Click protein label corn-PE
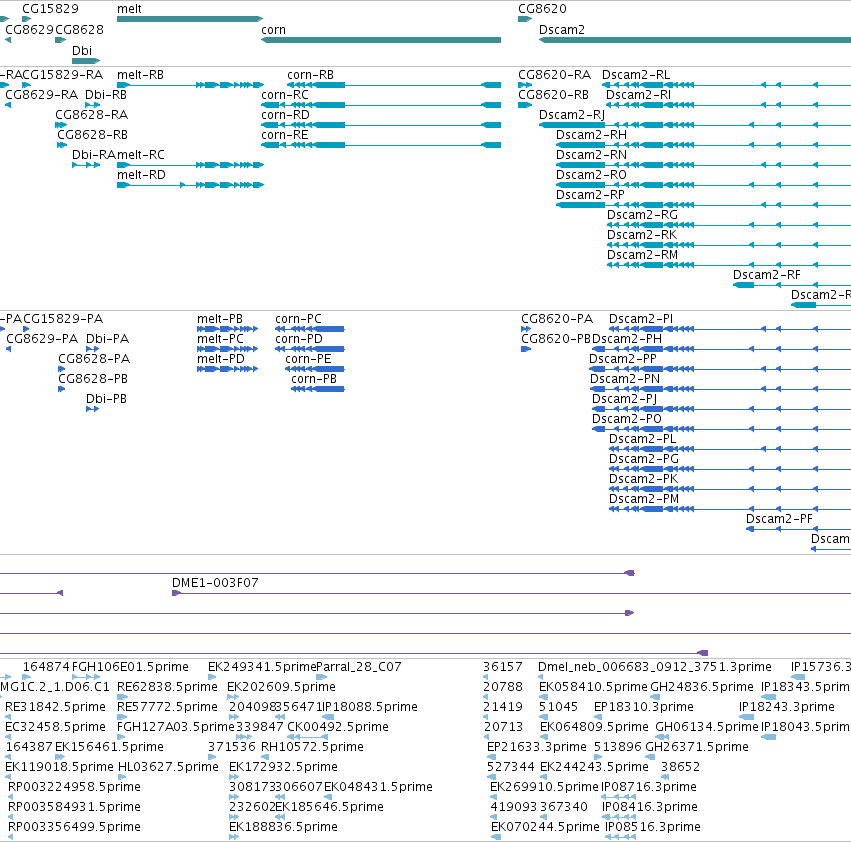Viewport: 851px width, 842px height. point(308,359)
